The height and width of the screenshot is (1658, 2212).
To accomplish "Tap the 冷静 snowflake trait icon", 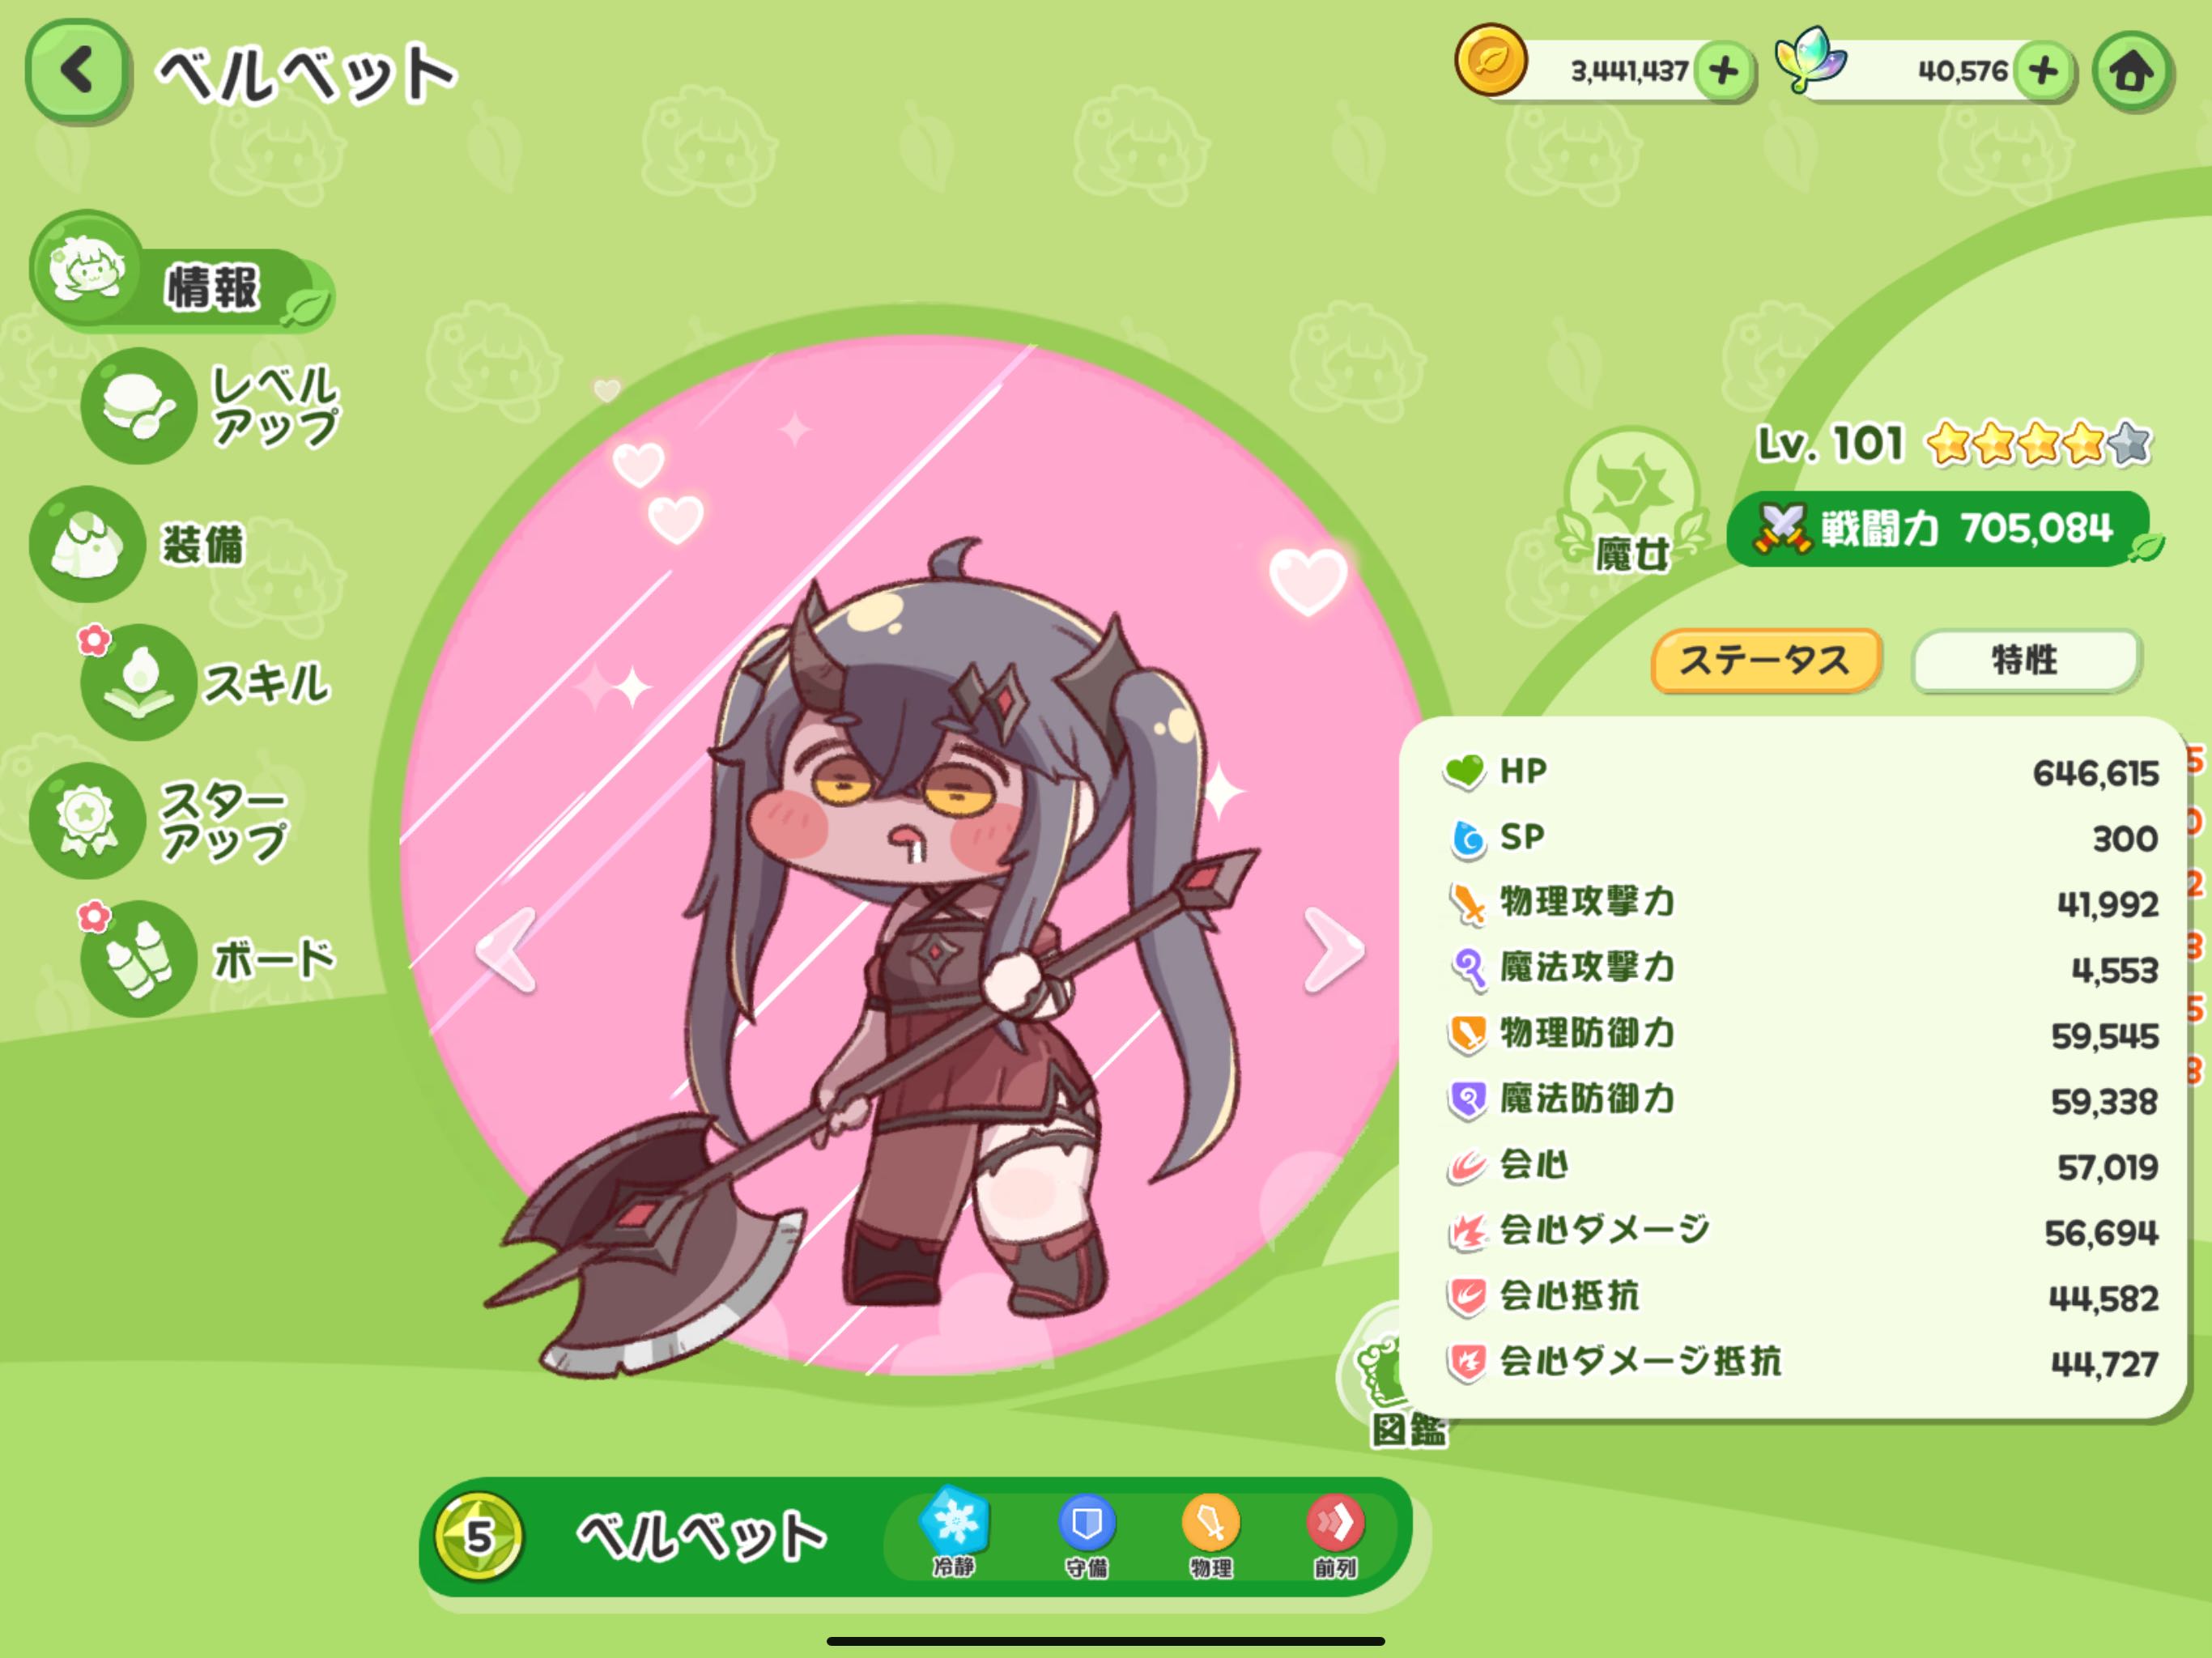I will pos(954,1533).
